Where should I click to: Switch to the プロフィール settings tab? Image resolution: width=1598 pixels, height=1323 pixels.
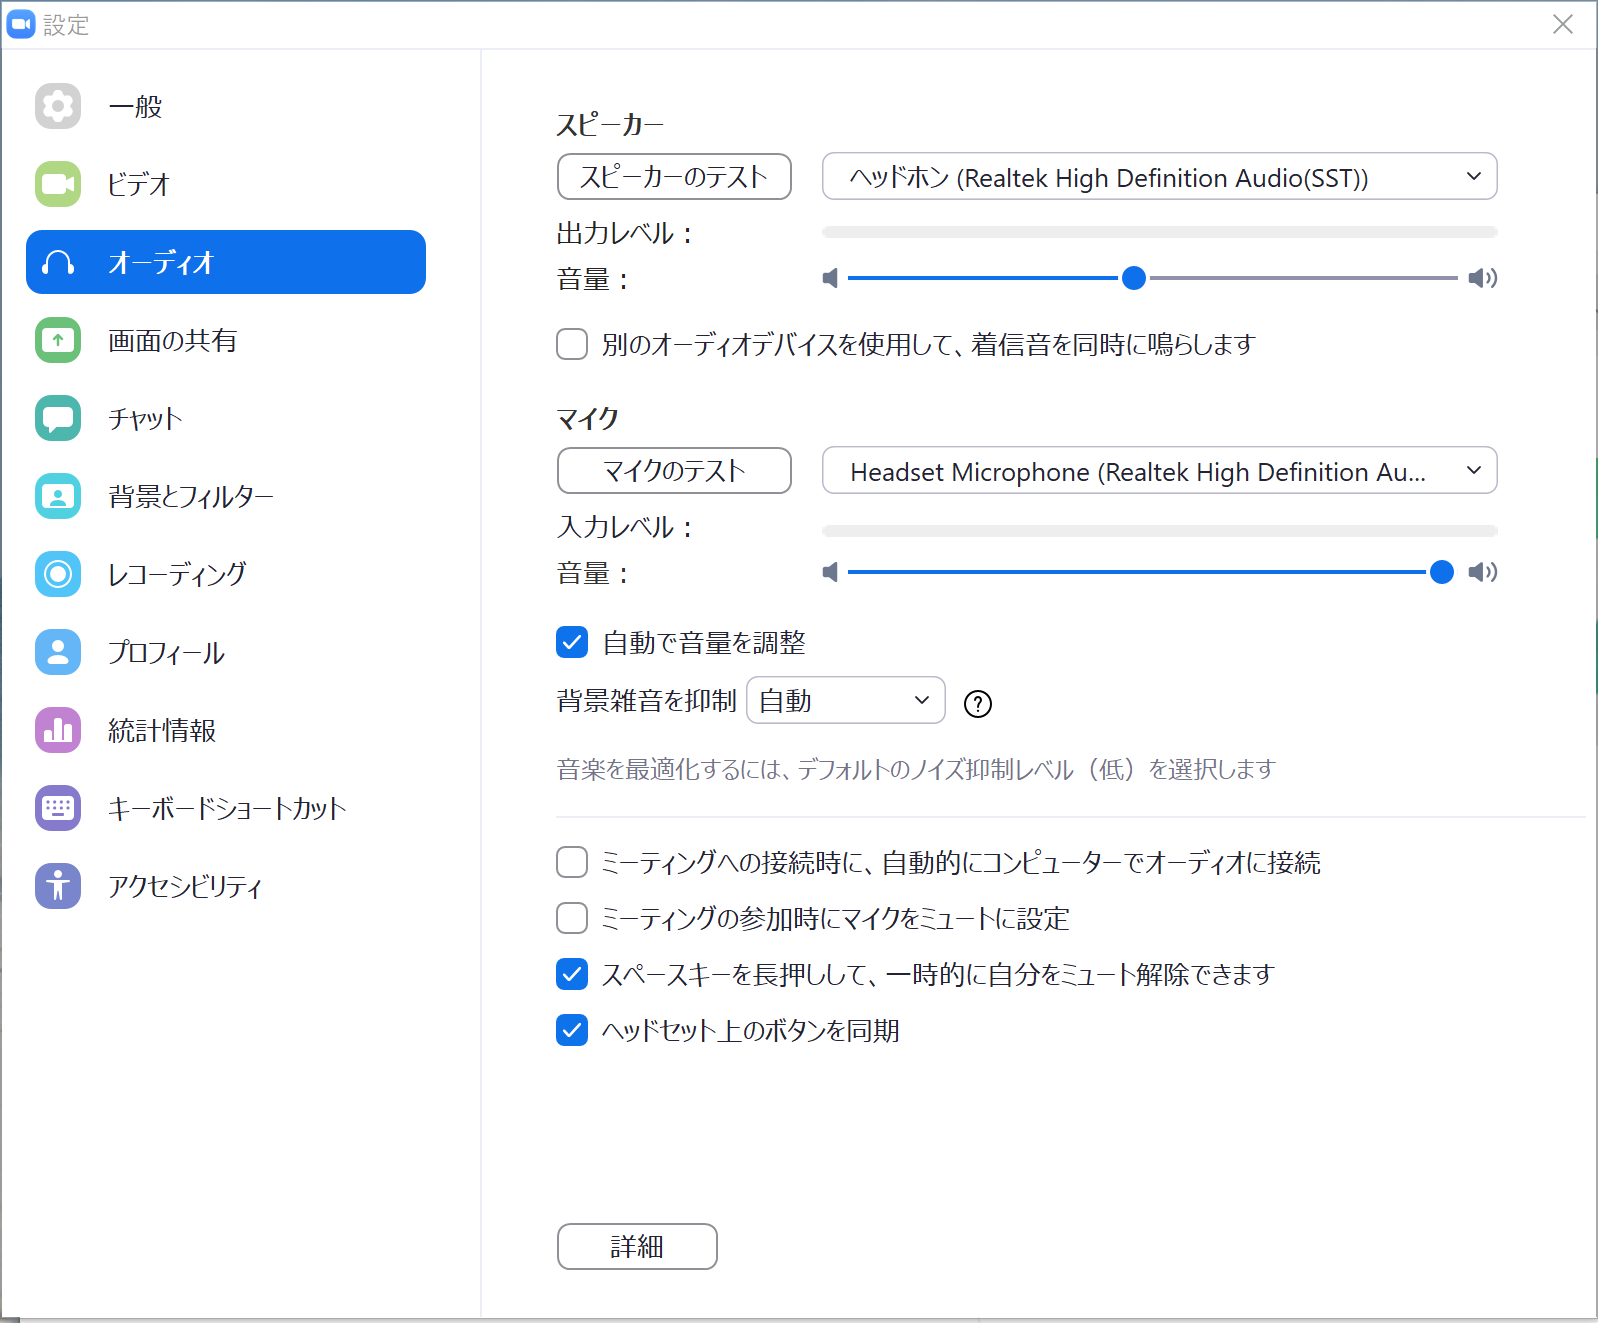(166, 652)
